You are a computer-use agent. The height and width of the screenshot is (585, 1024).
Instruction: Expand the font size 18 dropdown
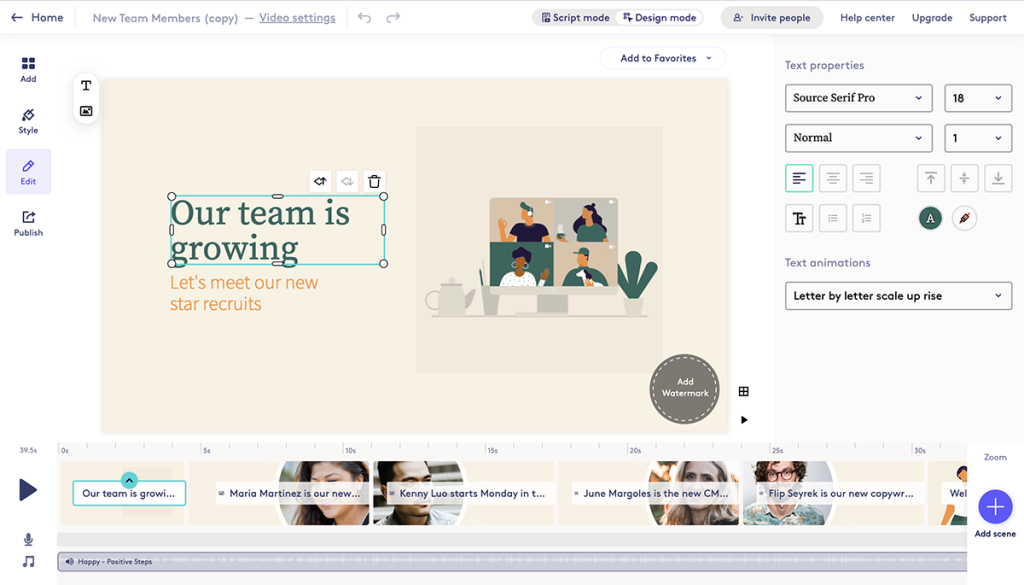(x=978, y=97)
